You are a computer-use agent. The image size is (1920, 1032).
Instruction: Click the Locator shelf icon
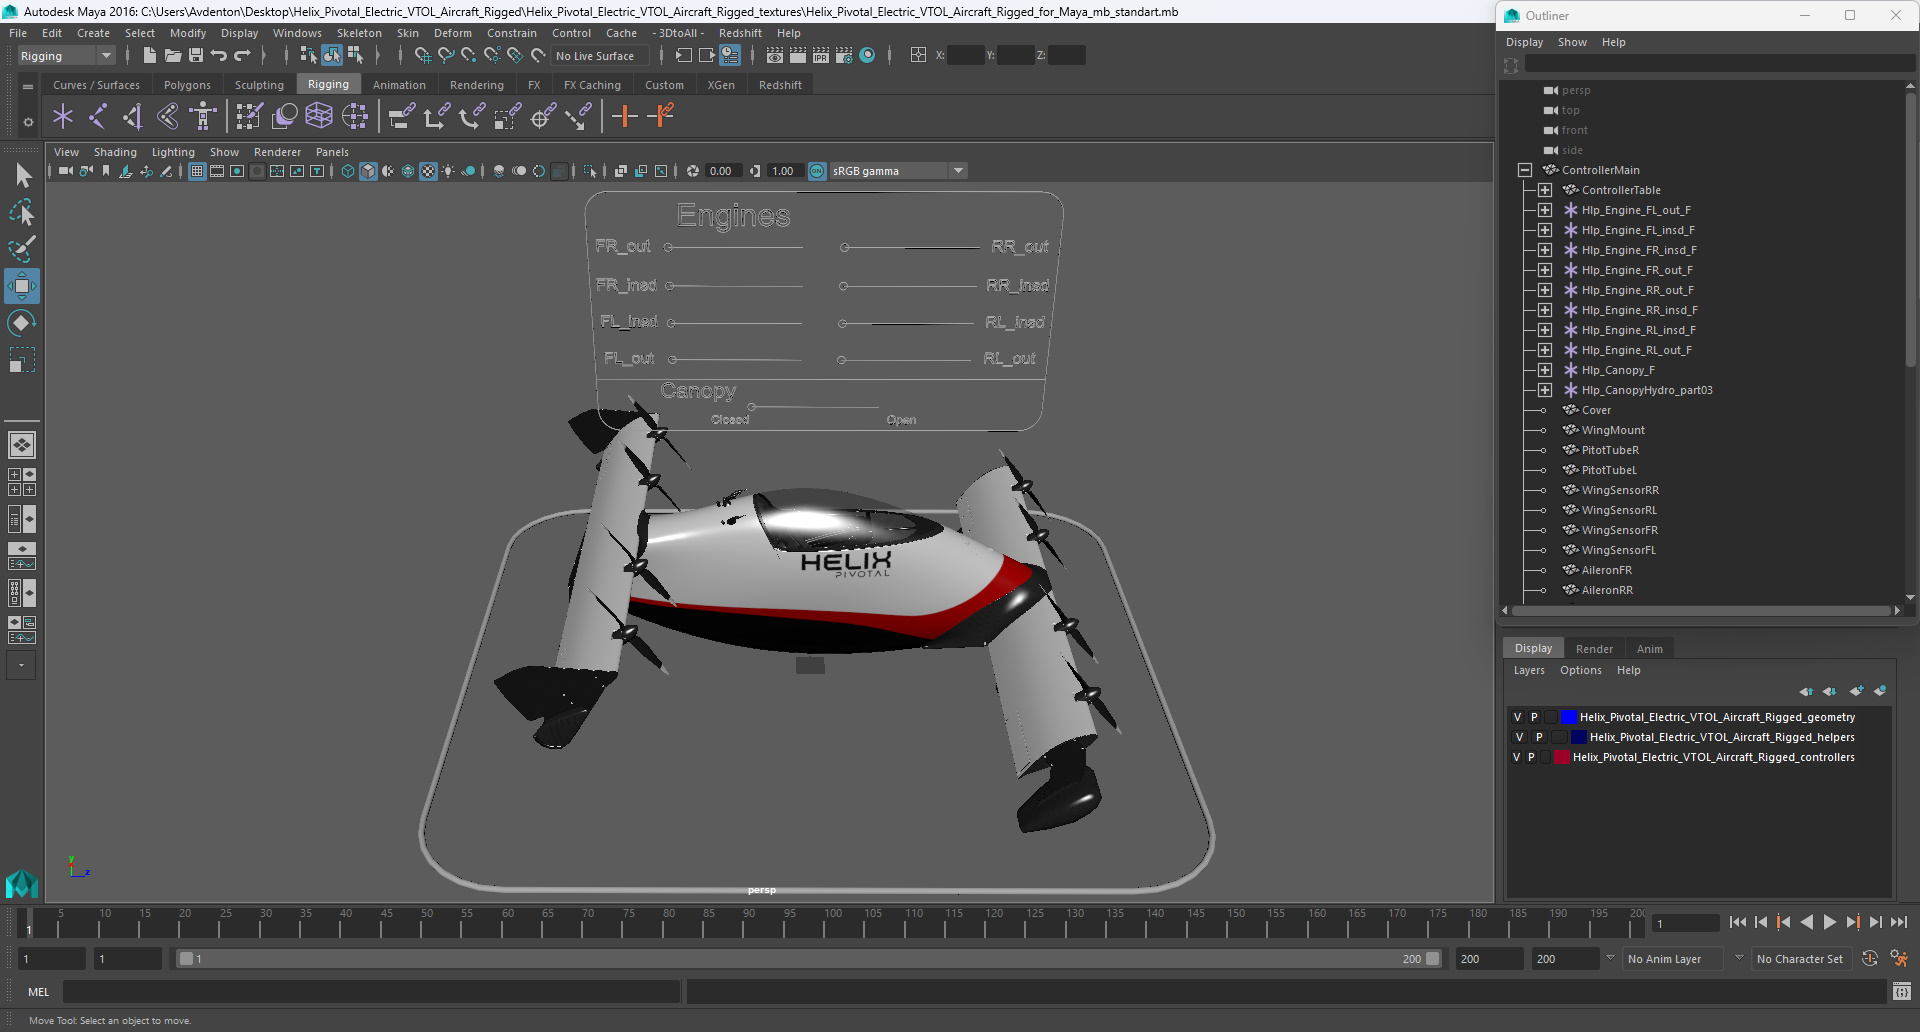pos(63,117)
